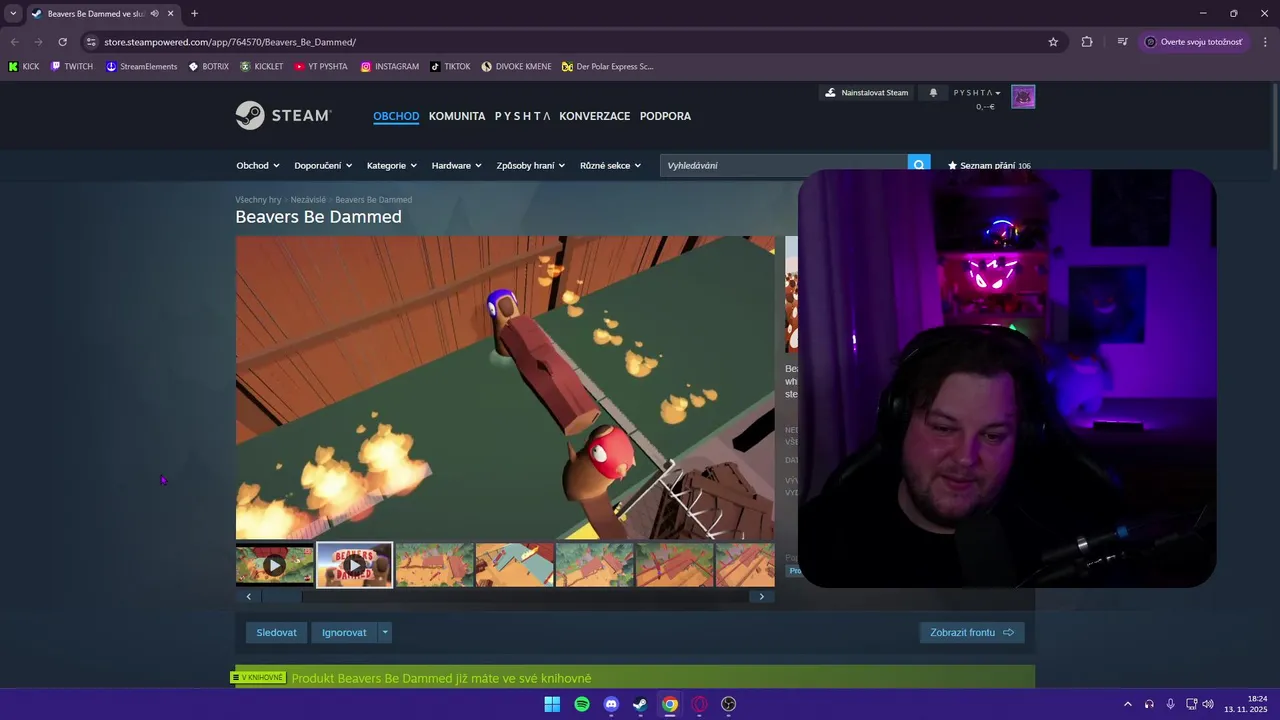
Task: Open the StreamElements bookmark
Action: point(141,67)
